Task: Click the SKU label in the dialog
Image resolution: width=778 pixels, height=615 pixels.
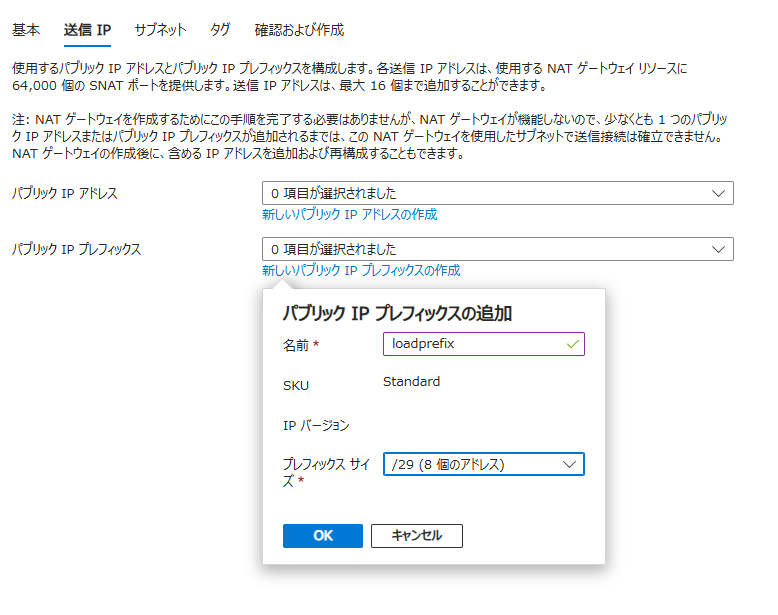Action: tap(296, 386)
